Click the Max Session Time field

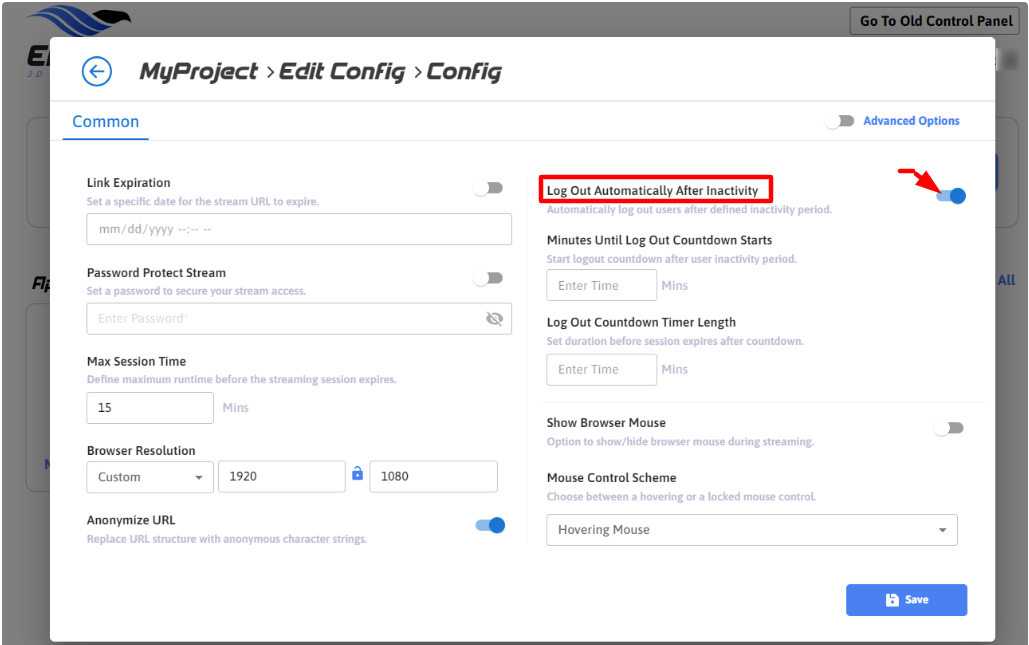(x=150, y=408)
